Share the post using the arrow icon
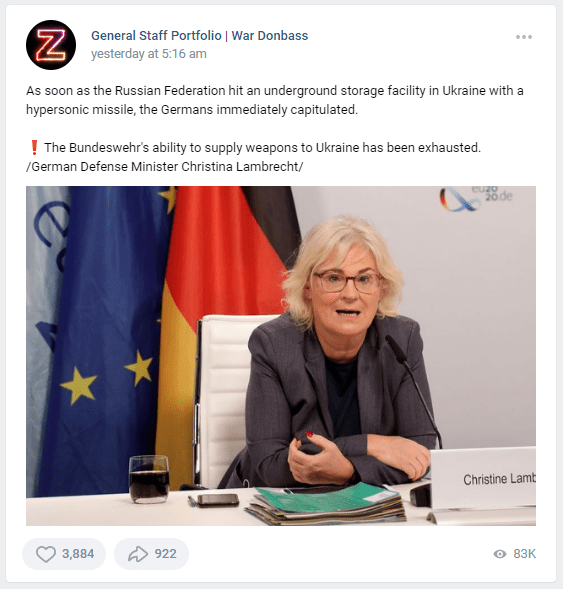Image resolution: width=563 pixels, height=589 pixels. [x=138, y=554]
